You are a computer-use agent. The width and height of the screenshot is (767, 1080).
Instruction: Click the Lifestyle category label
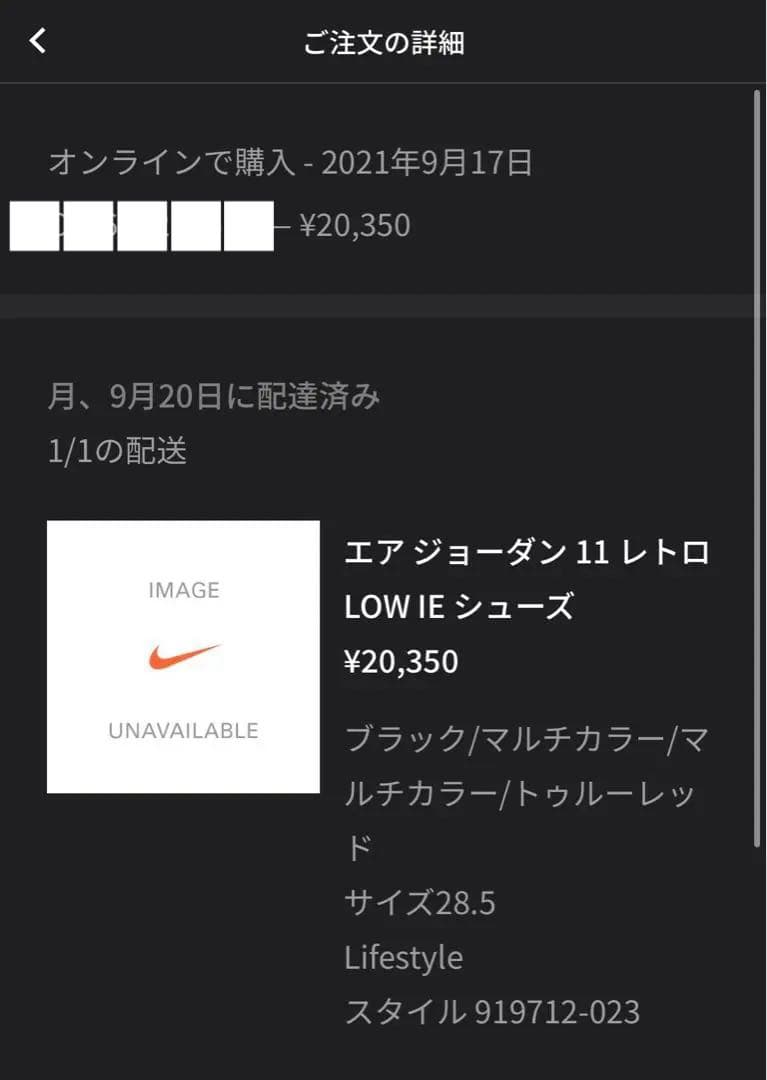(x=403, y=958)
